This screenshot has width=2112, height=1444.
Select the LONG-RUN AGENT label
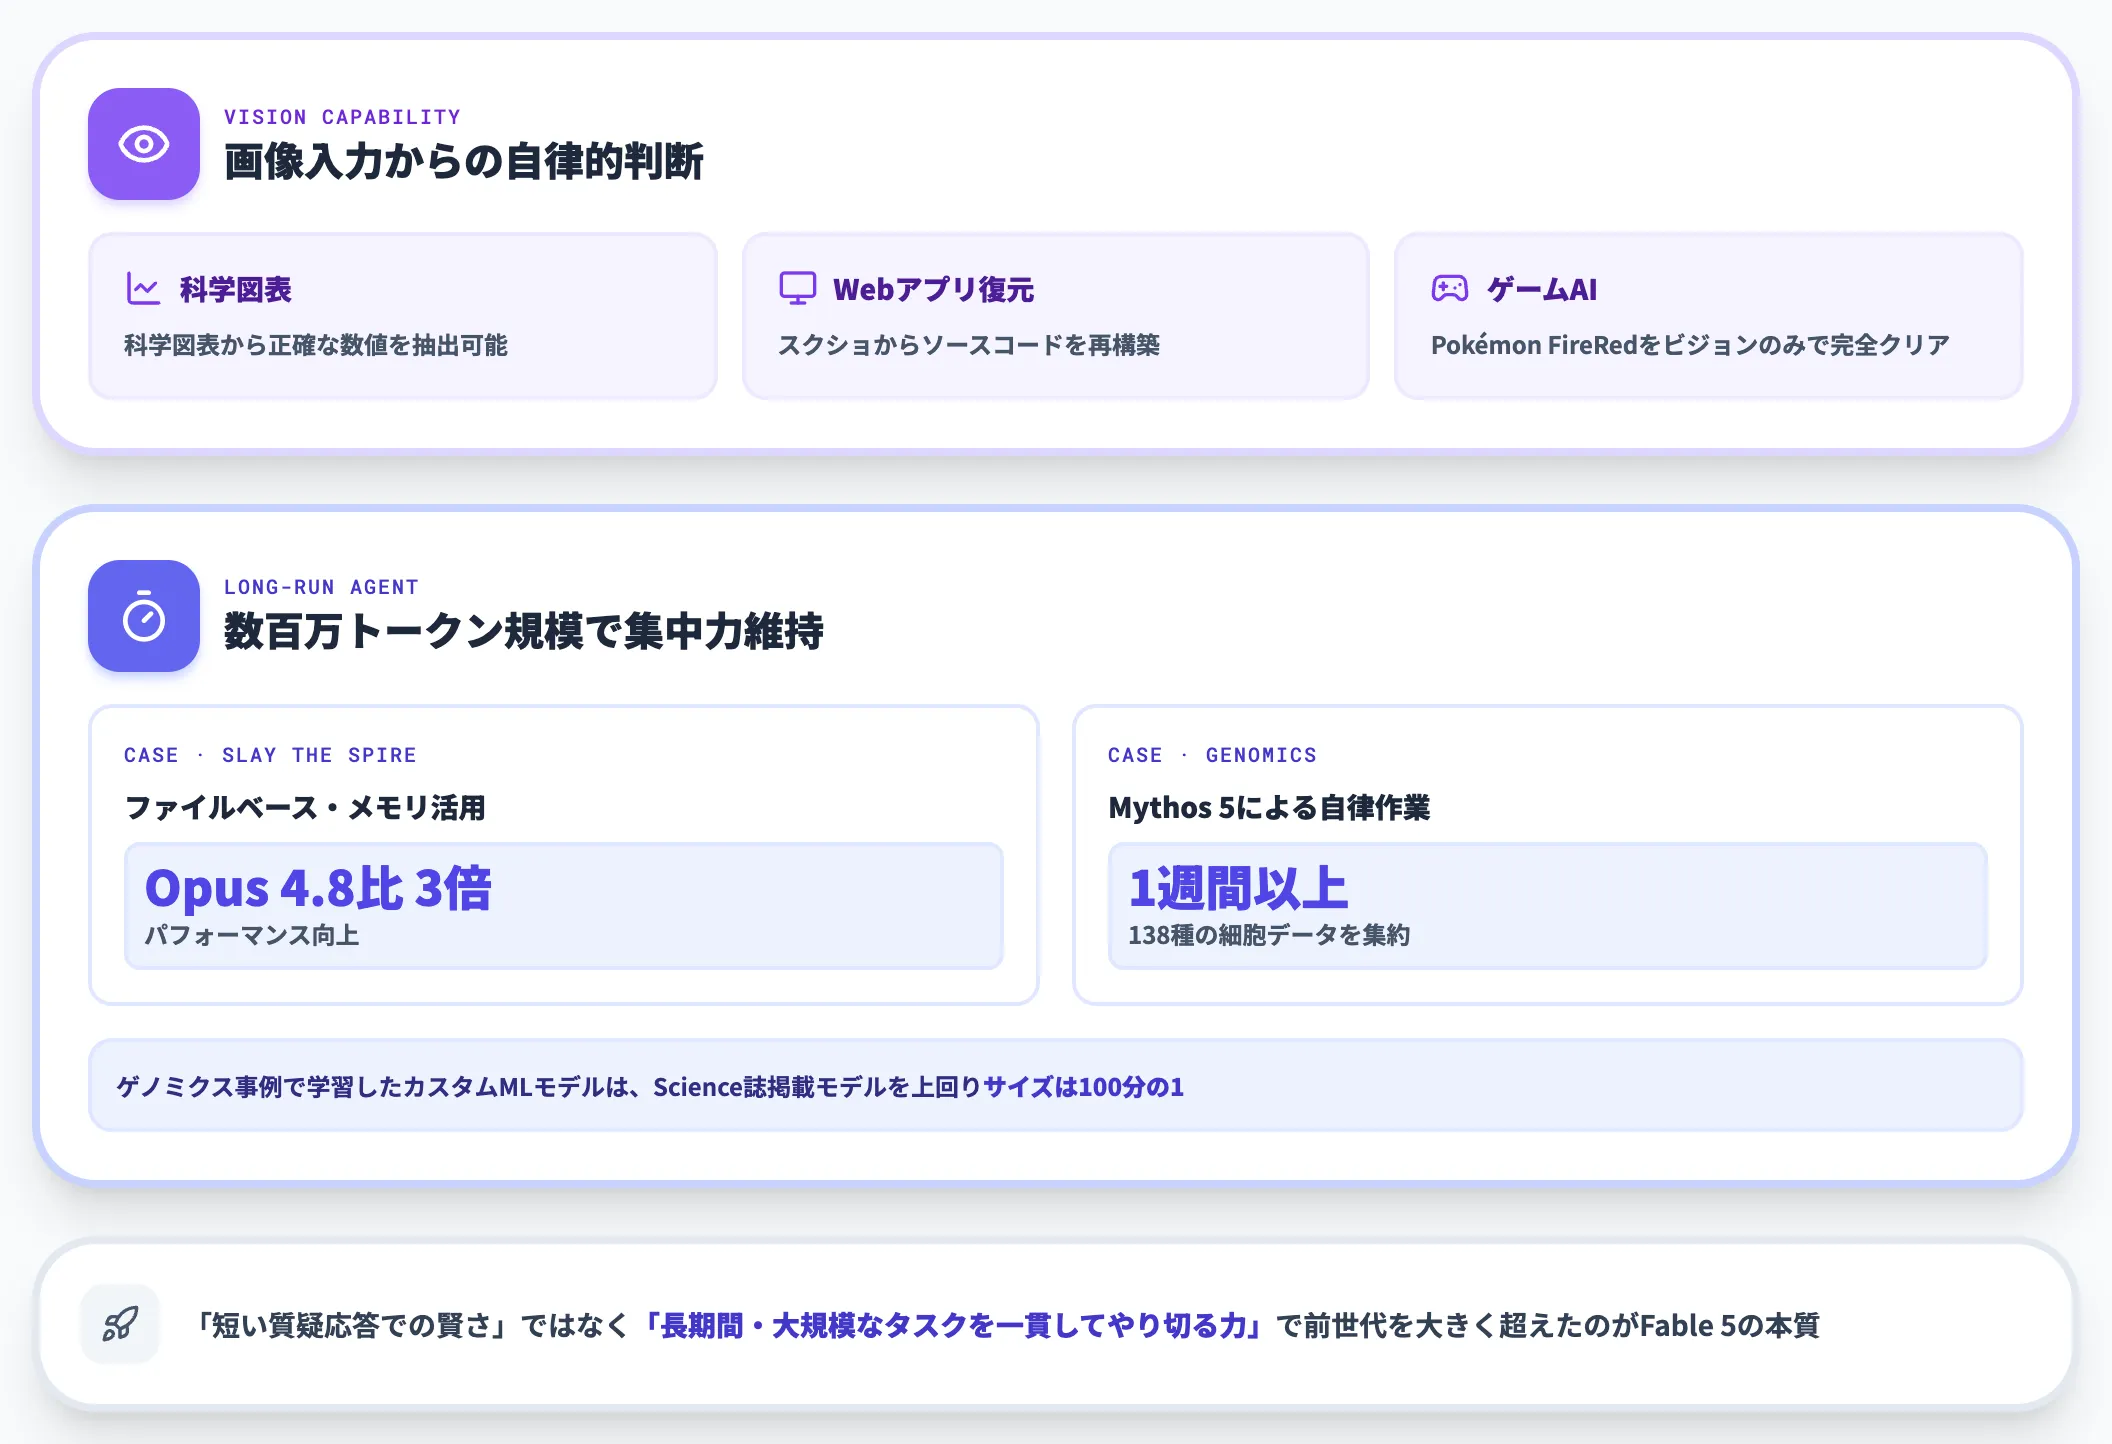321,587
